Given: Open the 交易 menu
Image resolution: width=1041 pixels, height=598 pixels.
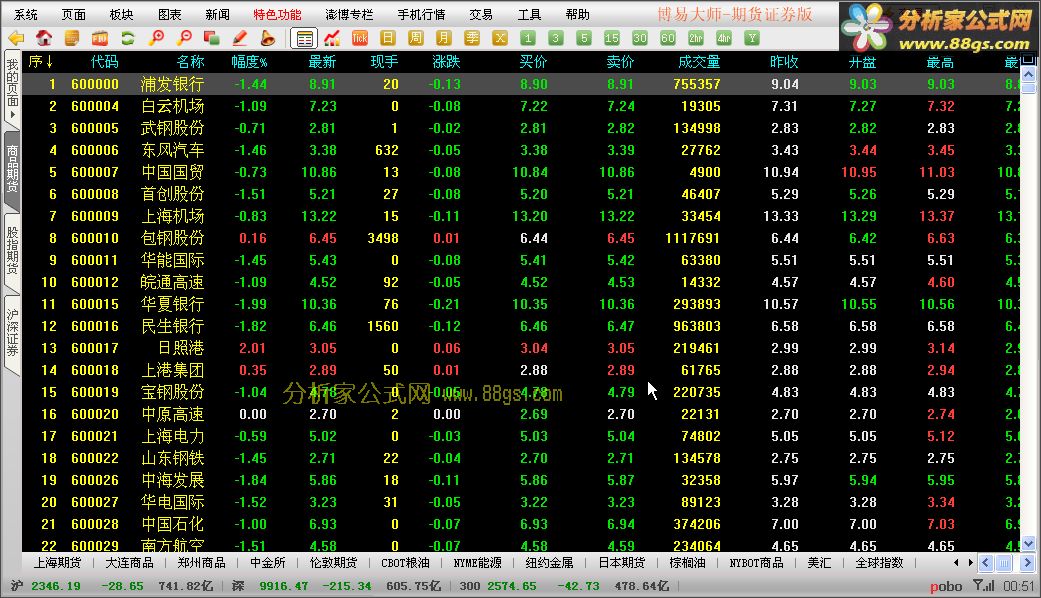Looking at the screenshot, I should (481, 15).
